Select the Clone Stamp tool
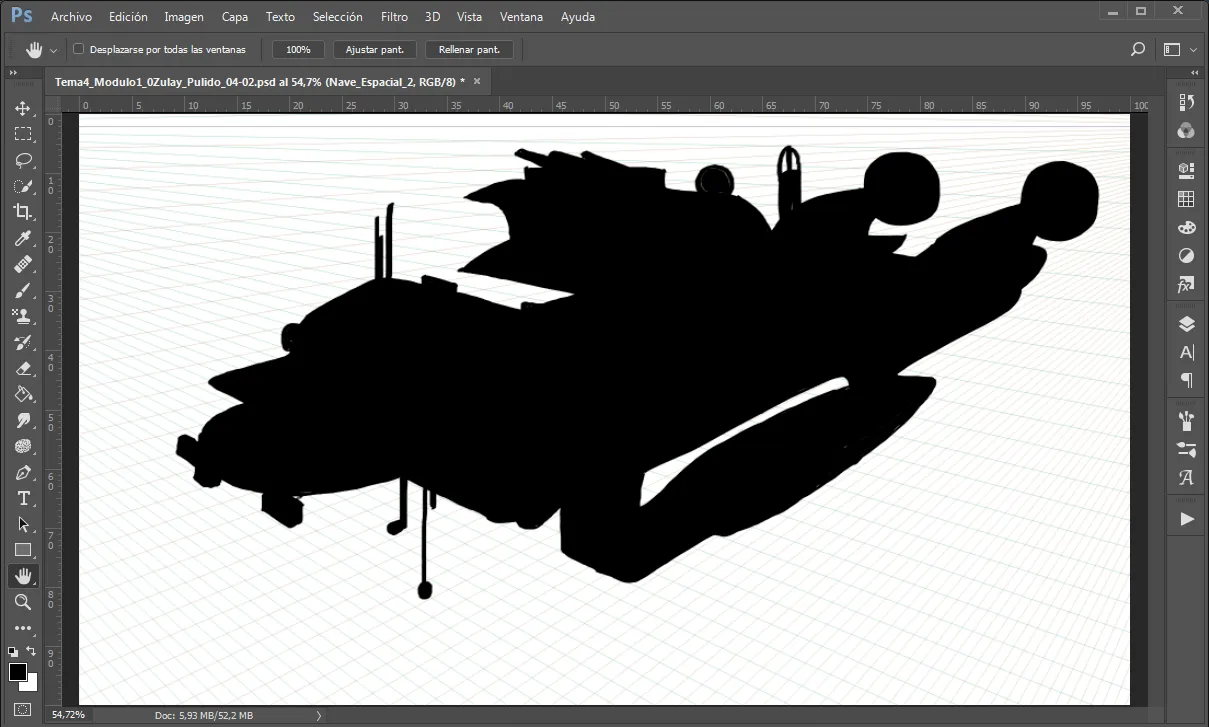1209x727 pixels. point(23,316)
